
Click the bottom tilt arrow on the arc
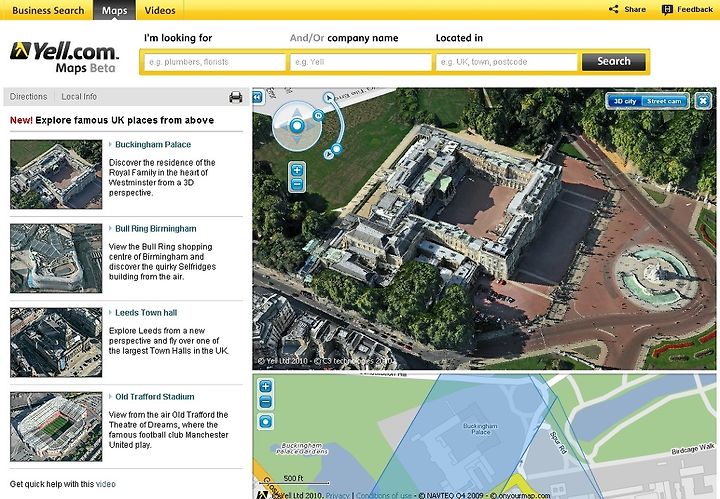tap(328, 154)
